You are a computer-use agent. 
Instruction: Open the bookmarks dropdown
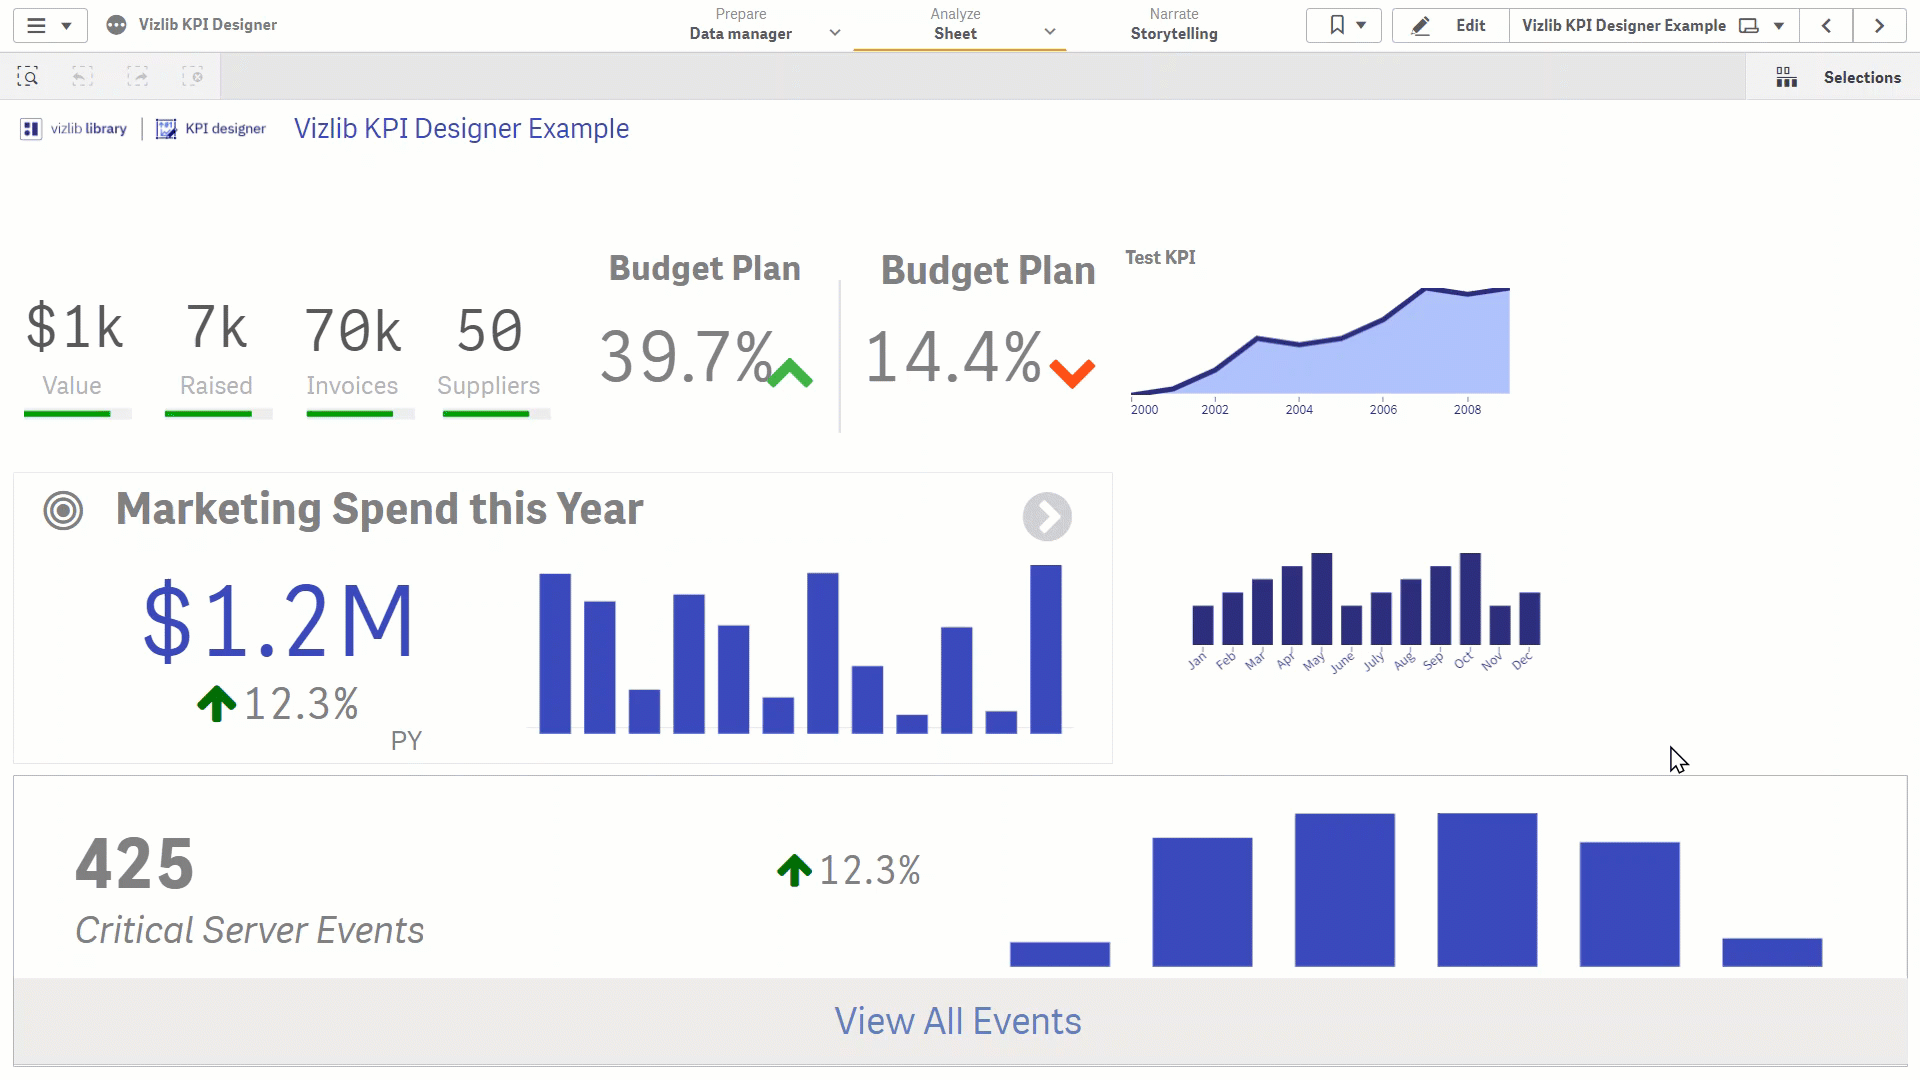click(x=1344, y=26)
